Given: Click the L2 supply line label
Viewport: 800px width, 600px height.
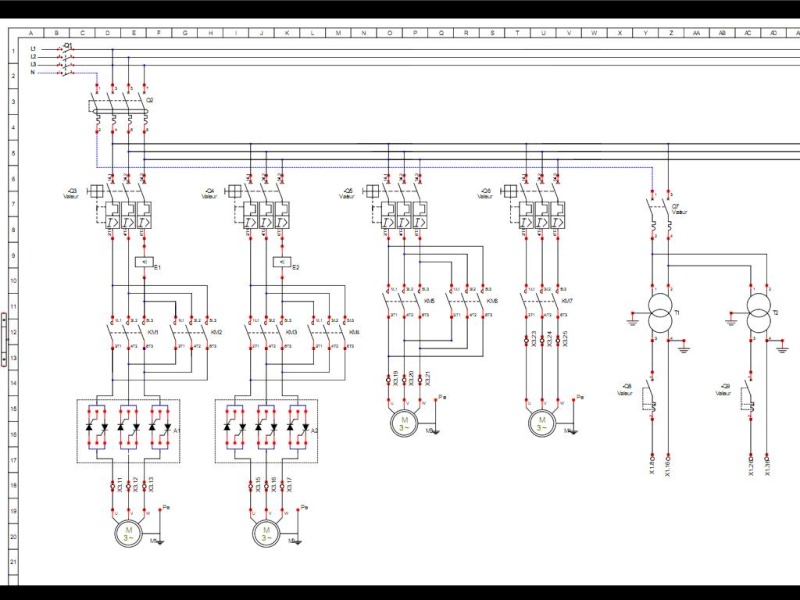Looking at the screenshot, I should pos(33,57).
